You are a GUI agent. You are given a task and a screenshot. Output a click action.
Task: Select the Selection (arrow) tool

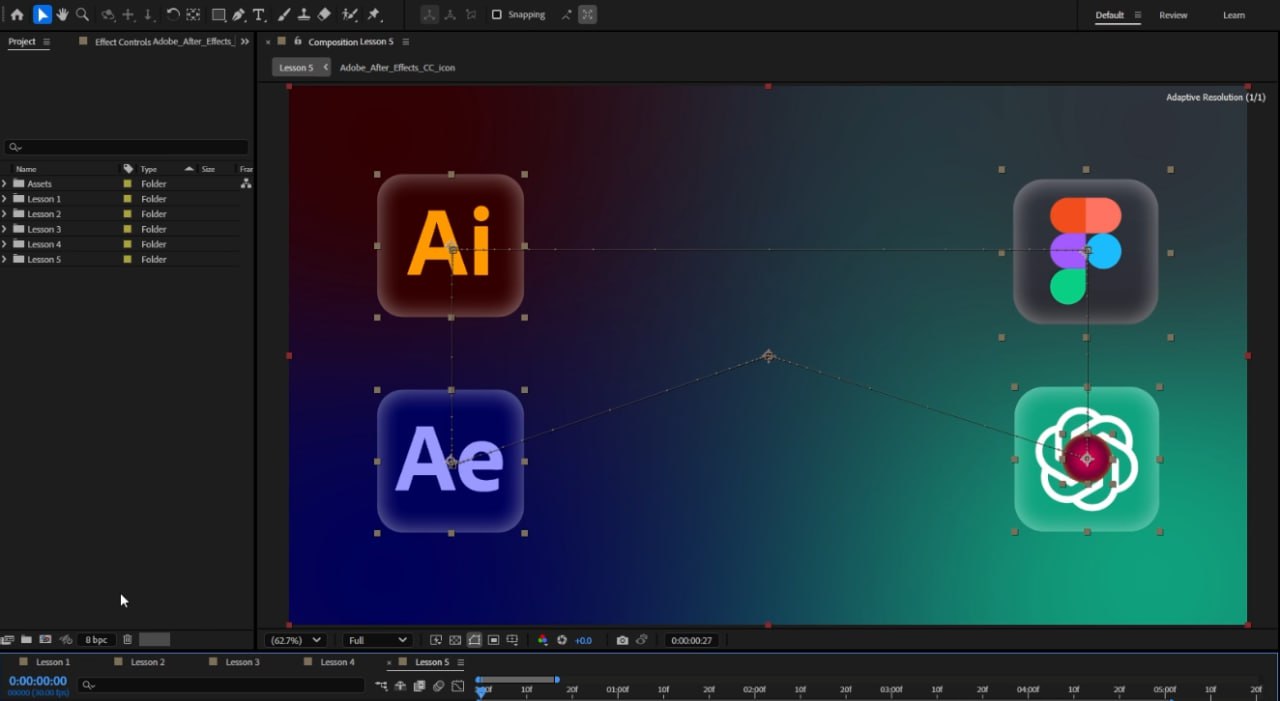coord(41,15)
